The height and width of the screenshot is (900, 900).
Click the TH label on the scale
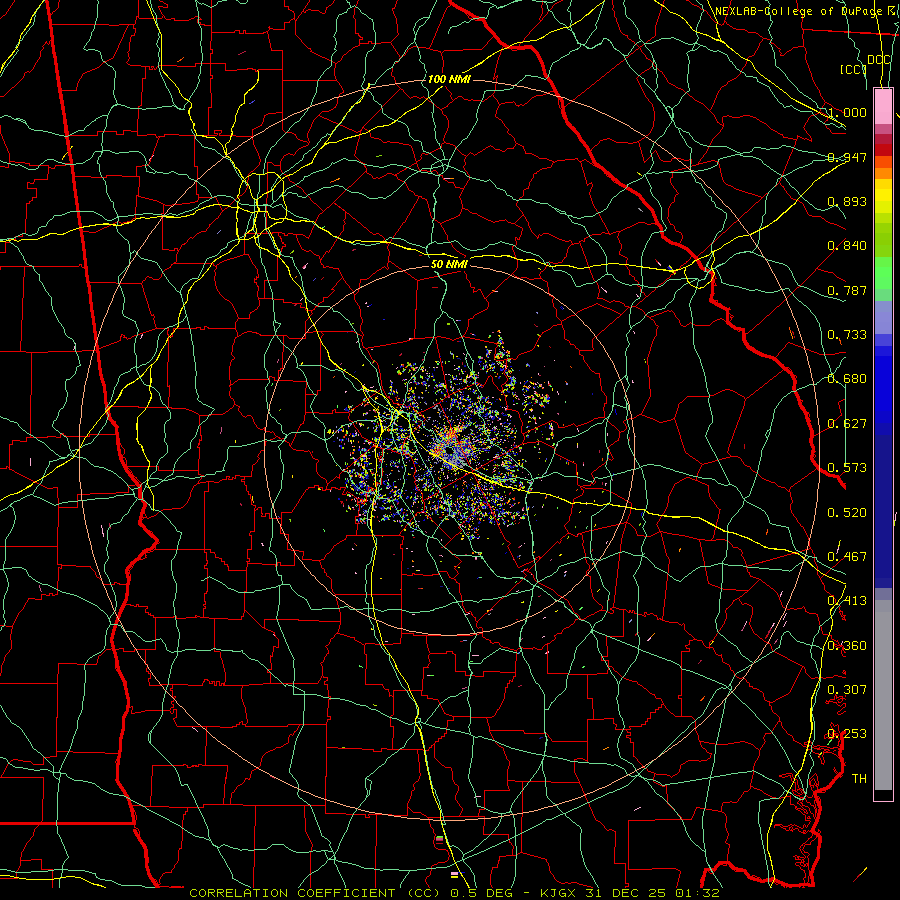(859, 778)
